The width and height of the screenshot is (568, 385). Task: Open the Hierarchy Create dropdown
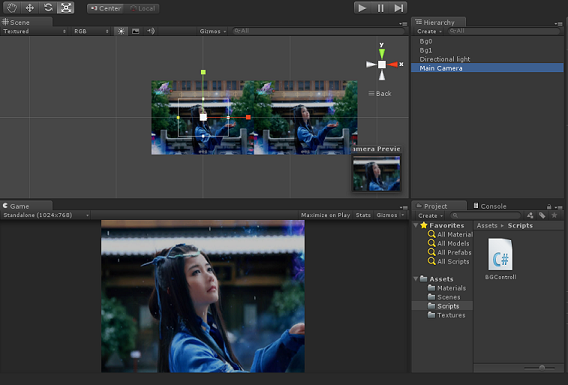(429, 31)
